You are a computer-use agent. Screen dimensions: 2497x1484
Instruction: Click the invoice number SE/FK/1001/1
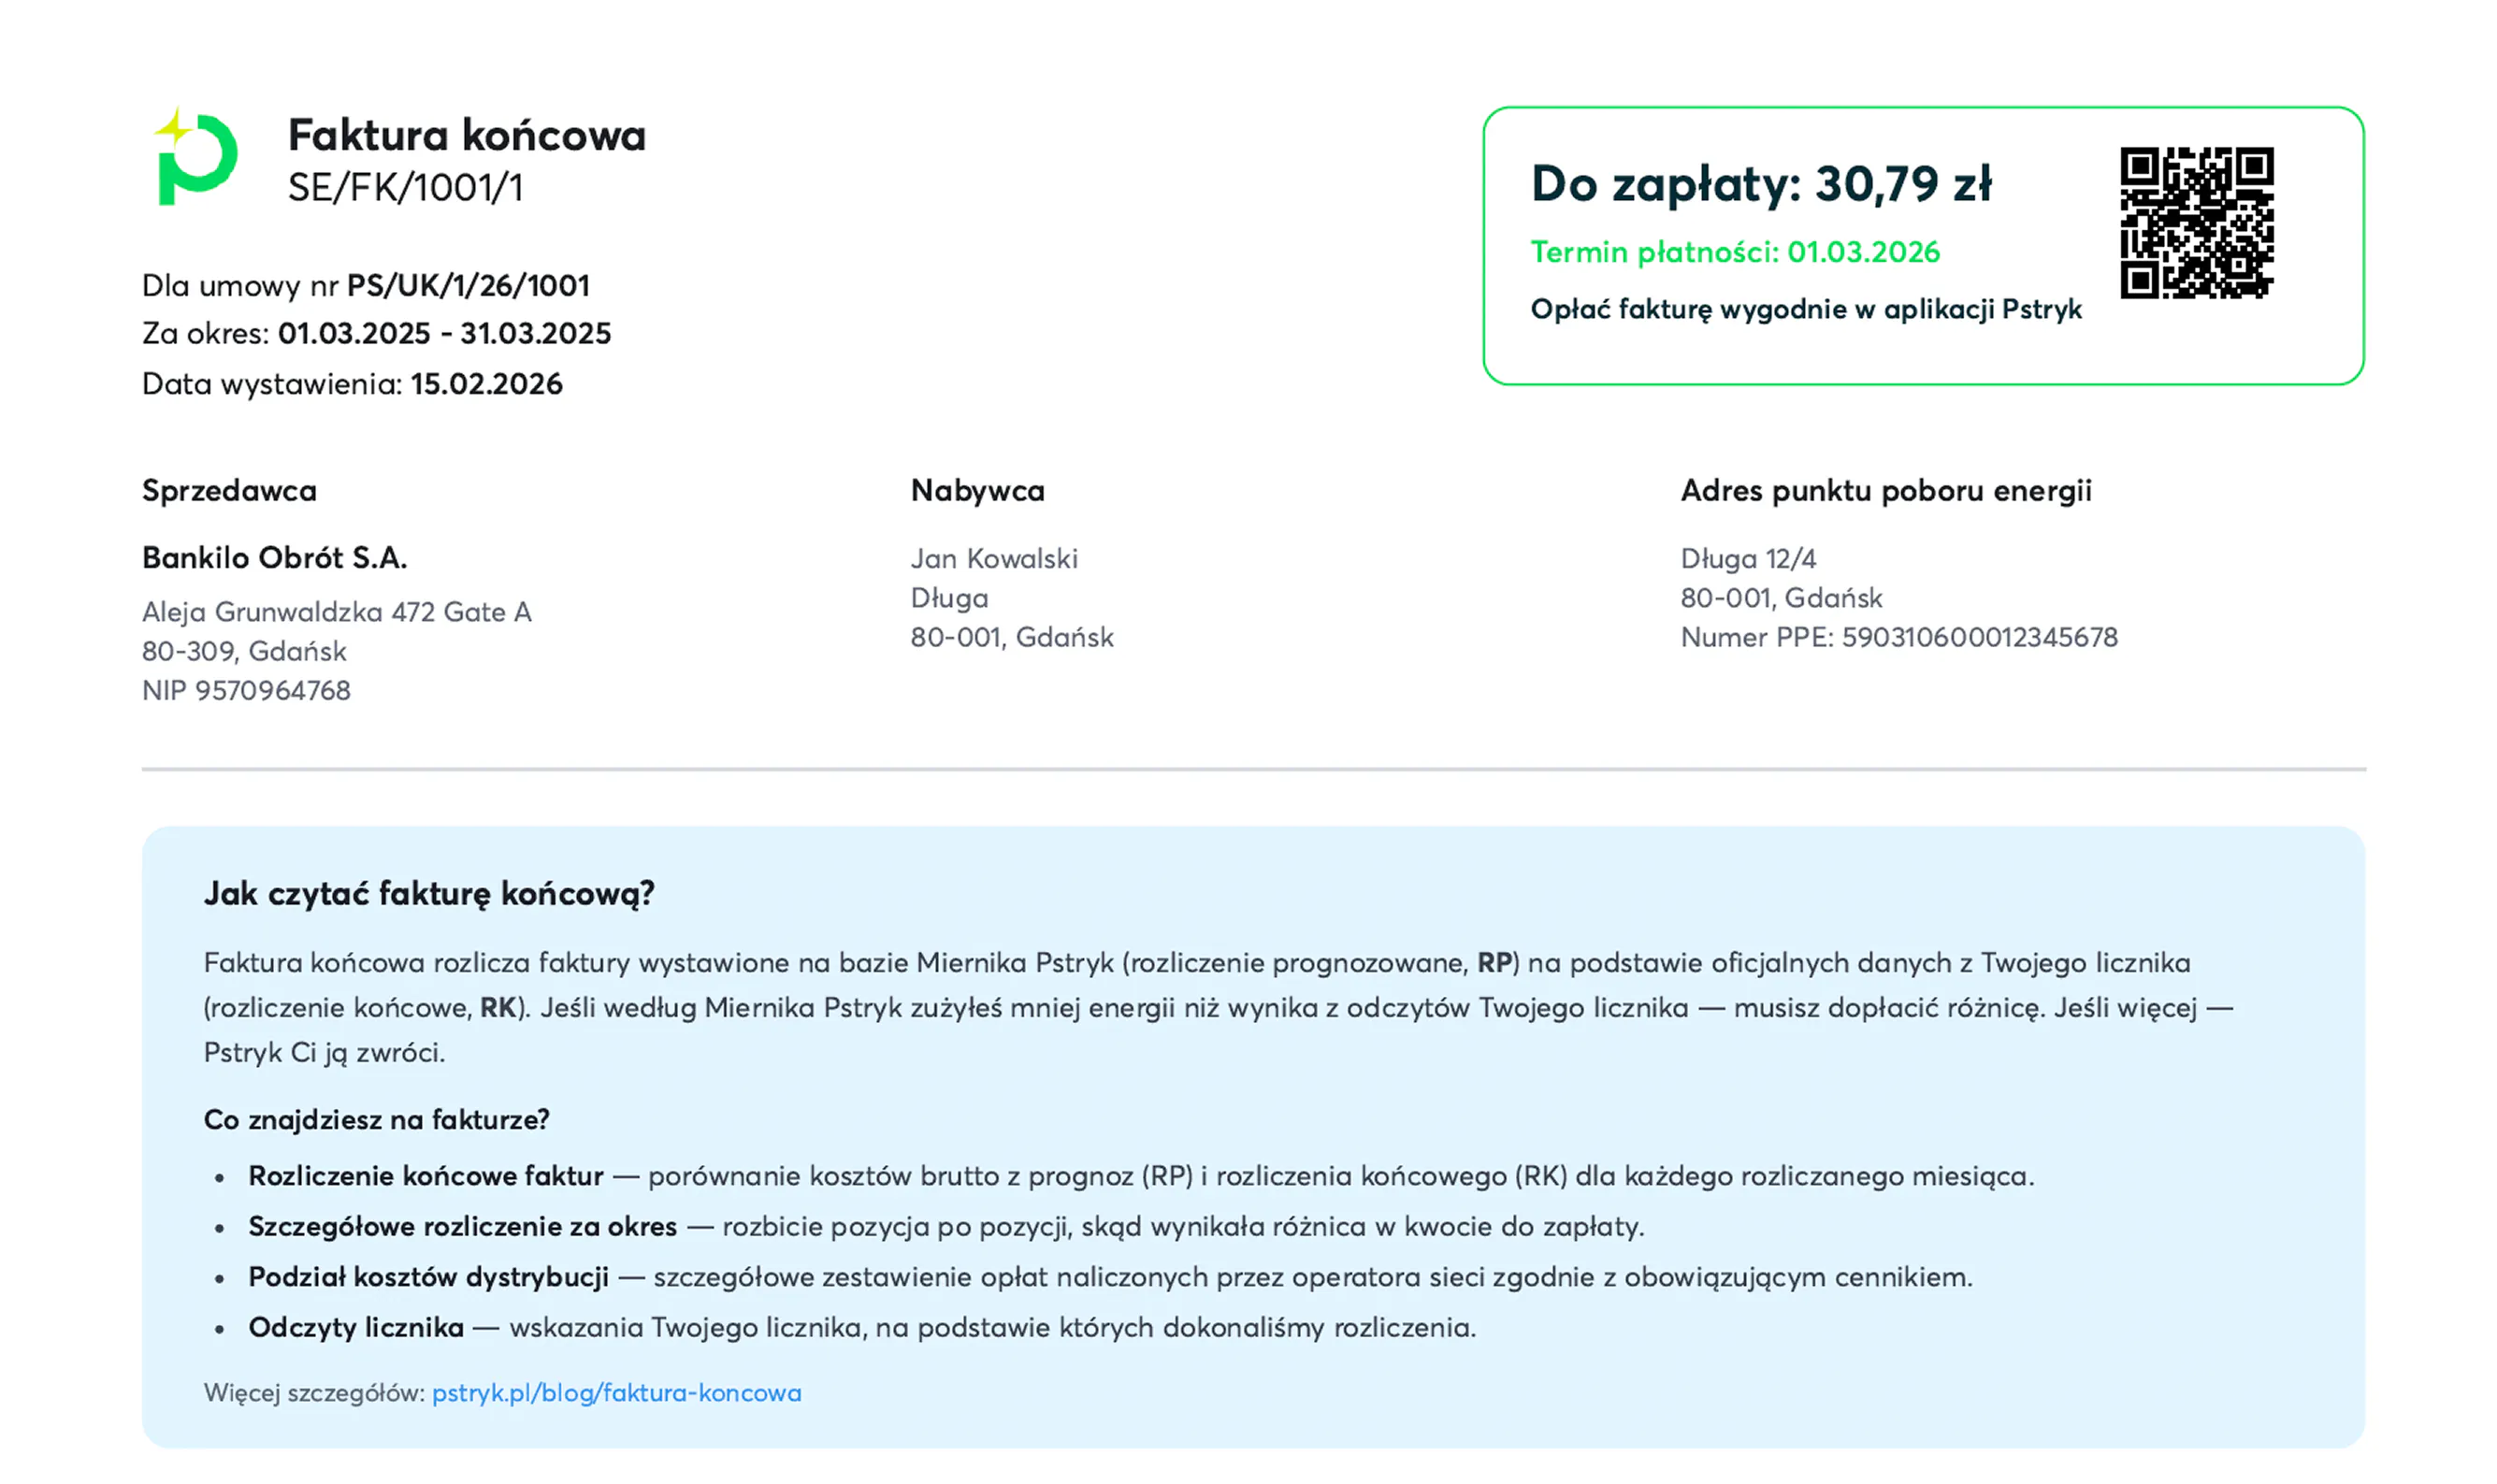tap(405, 188)
